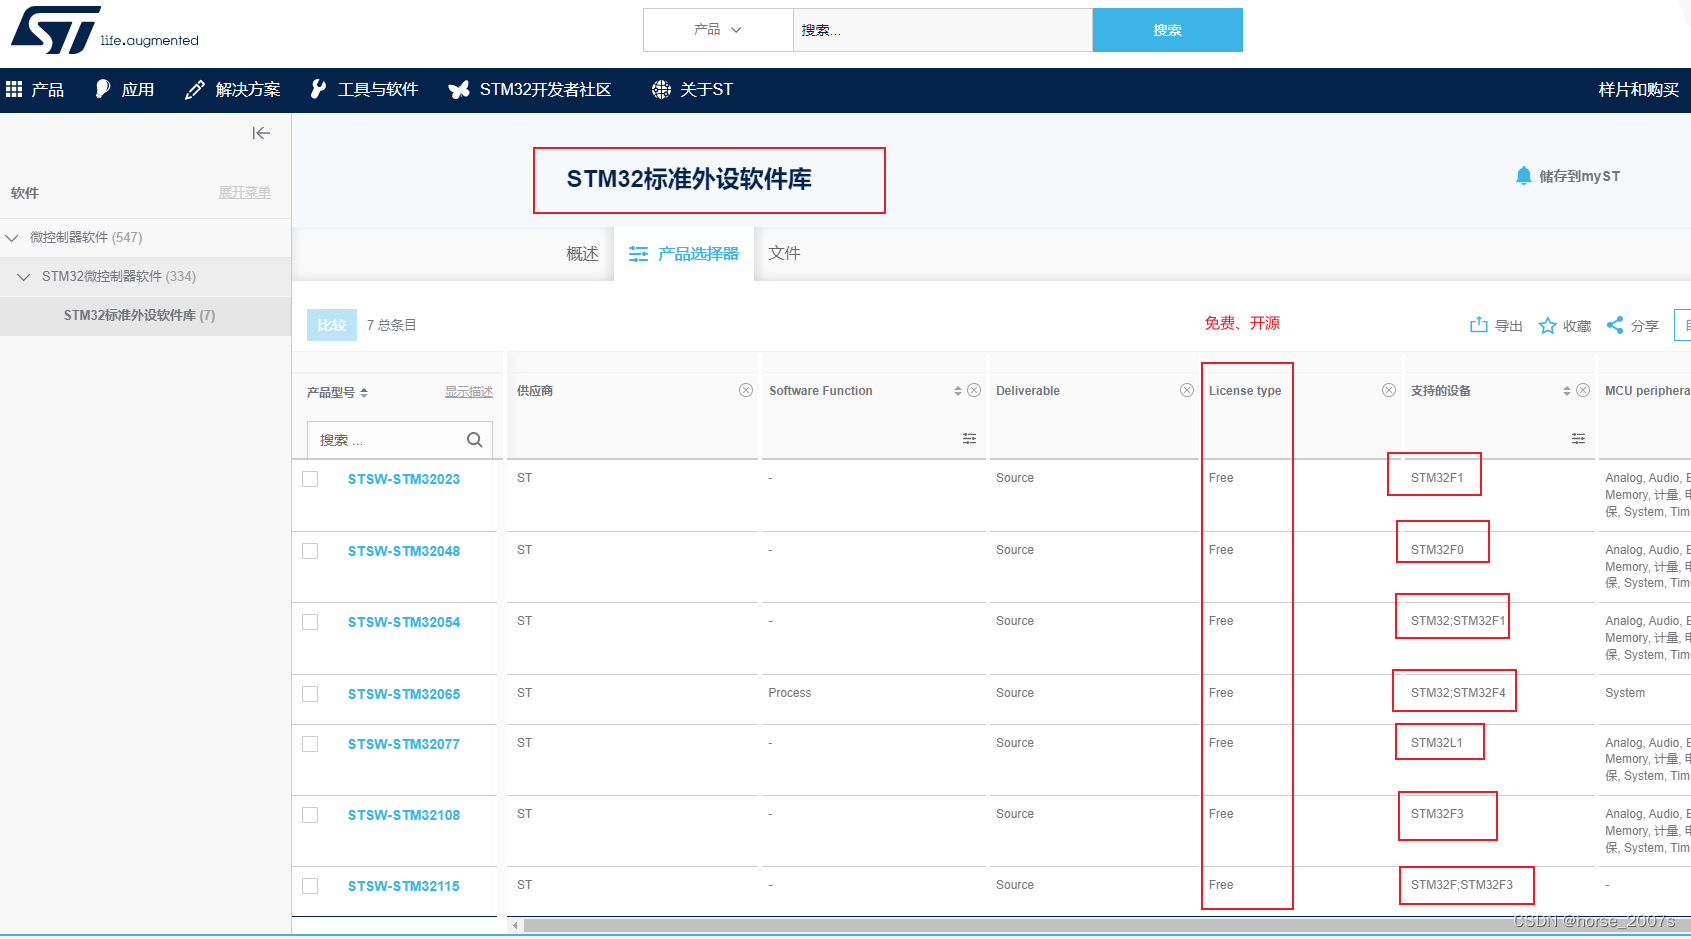Image resolution: width=1691 pixels, height=939 pixels.
Task: Open the STSW-STM32077 product link
Action: pos(404,743)
